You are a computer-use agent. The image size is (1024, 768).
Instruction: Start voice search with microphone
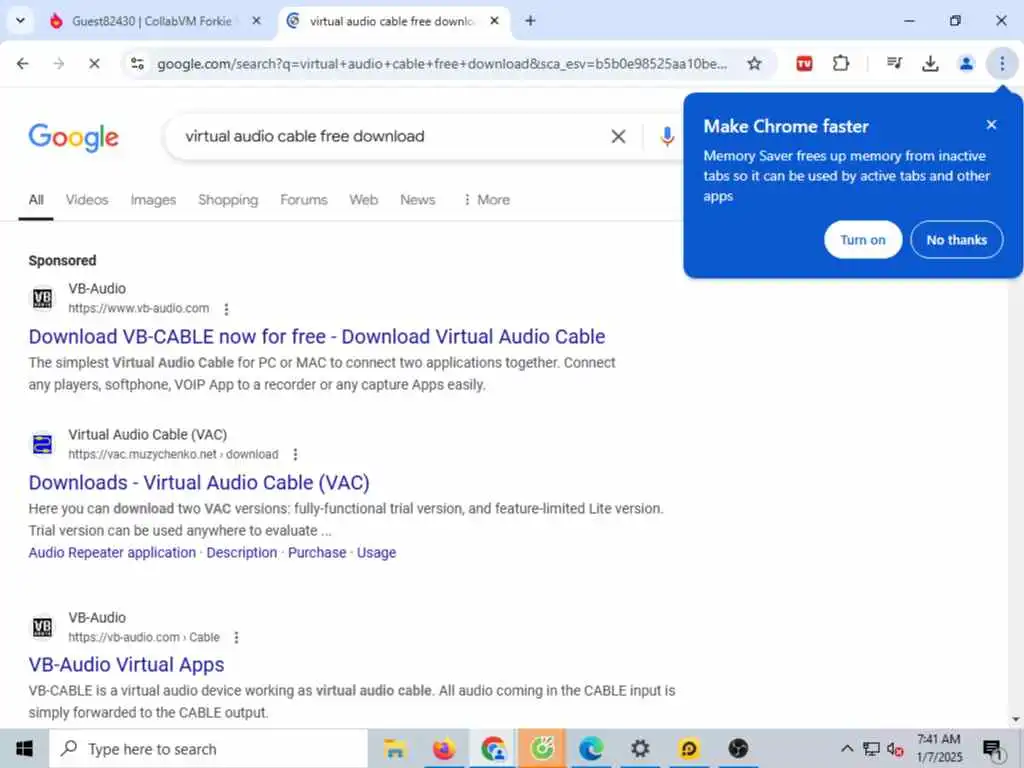pos(667,136)
